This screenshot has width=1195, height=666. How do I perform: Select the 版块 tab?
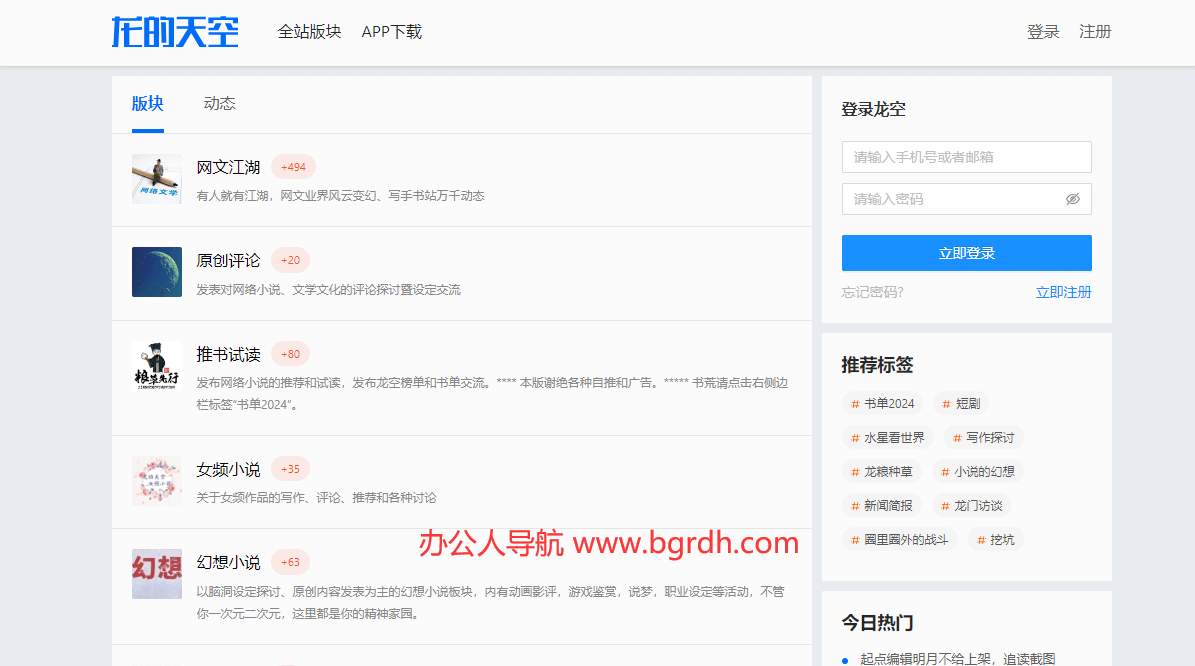pyautogui.click(x=148, y=103)
